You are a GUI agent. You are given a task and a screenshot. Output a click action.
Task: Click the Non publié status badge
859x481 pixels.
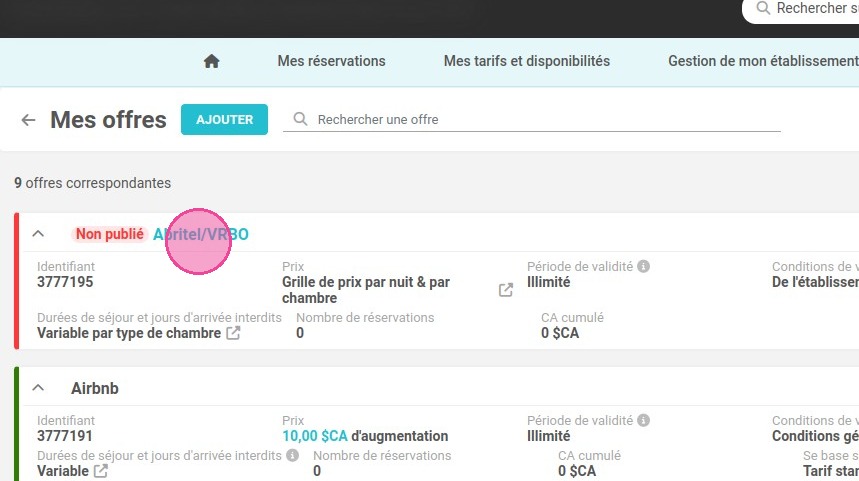(110, 234)
